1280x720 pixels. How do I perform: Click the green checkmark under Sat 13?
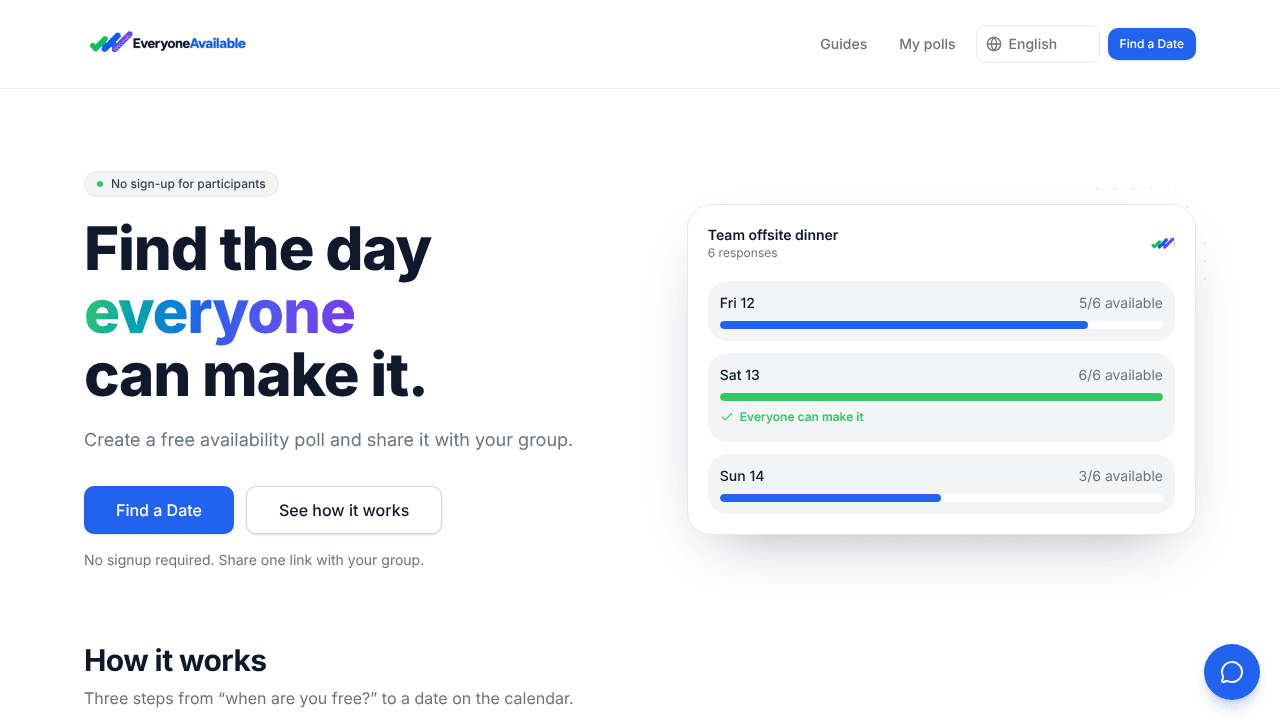(727, 417)
